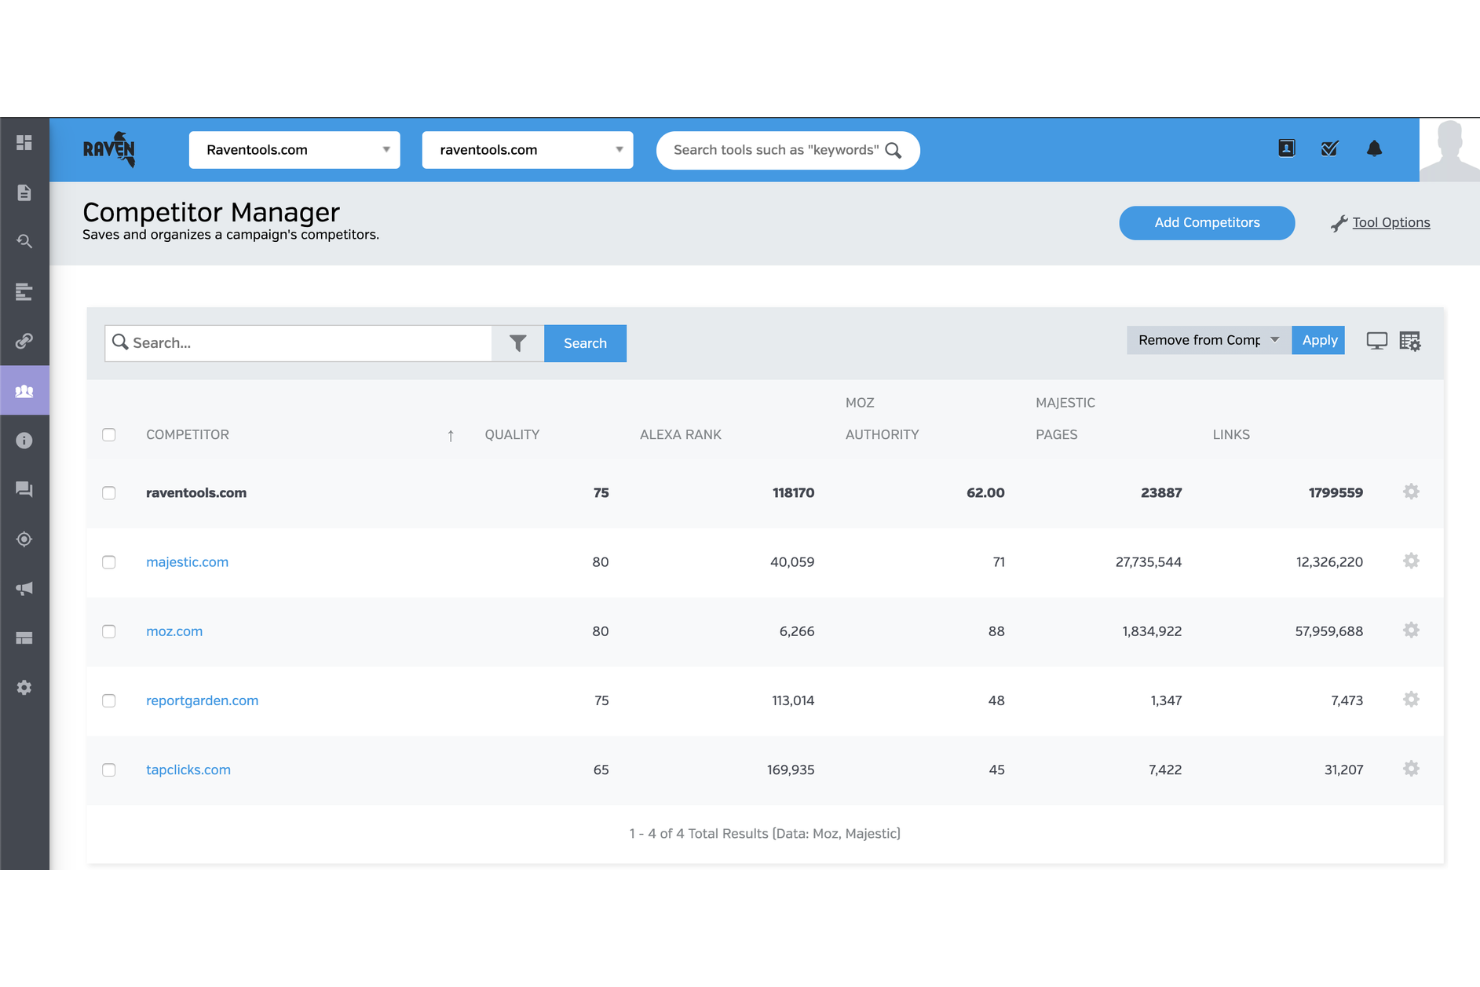
Task: Open the gear menu on the raventools.com row
Action: (1410, 492)
